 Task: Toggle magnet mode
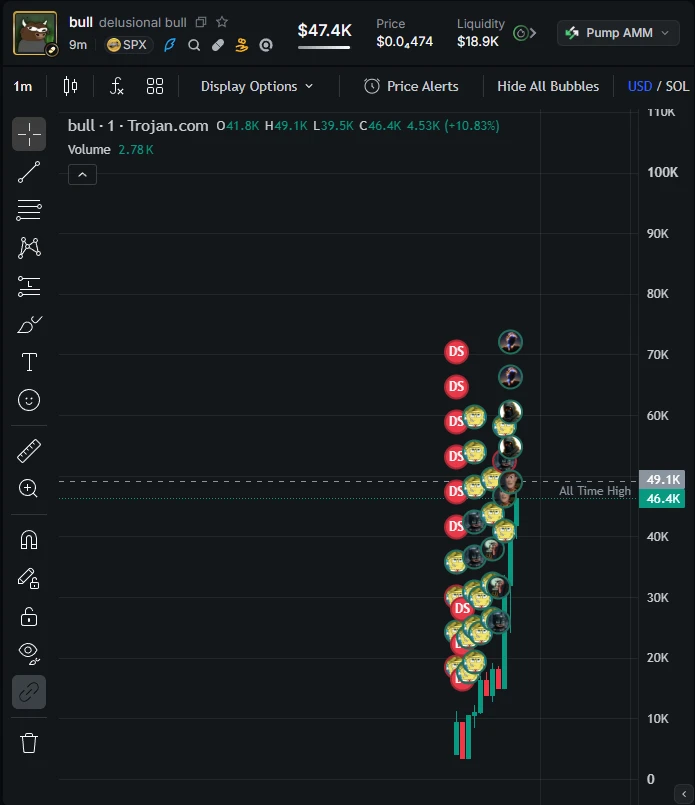point(29,540)
